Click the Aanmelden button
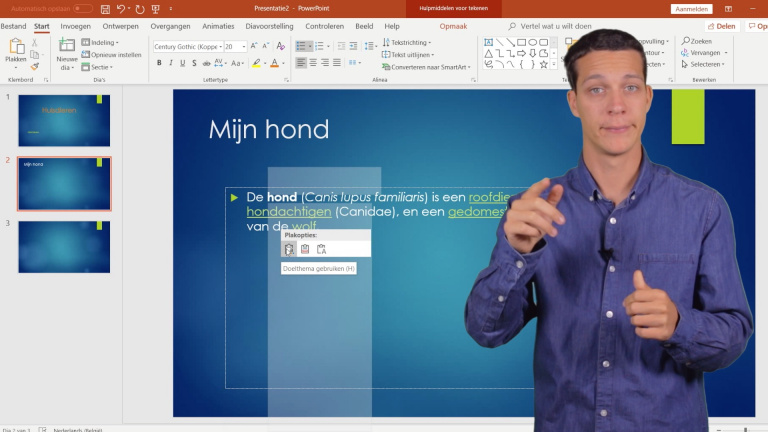Screen dimensions: 768x432 click(692, 9)
